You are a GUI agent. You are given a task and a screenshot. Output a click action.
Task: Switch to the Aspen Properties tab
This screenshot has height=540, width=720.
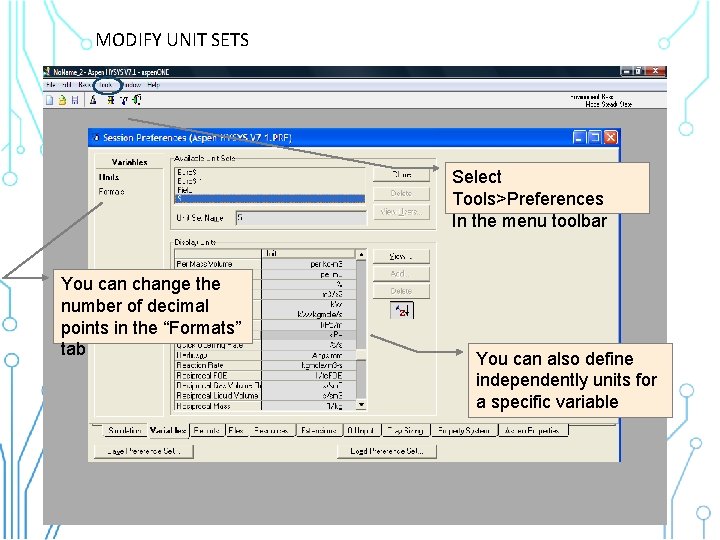coord(533,431)
